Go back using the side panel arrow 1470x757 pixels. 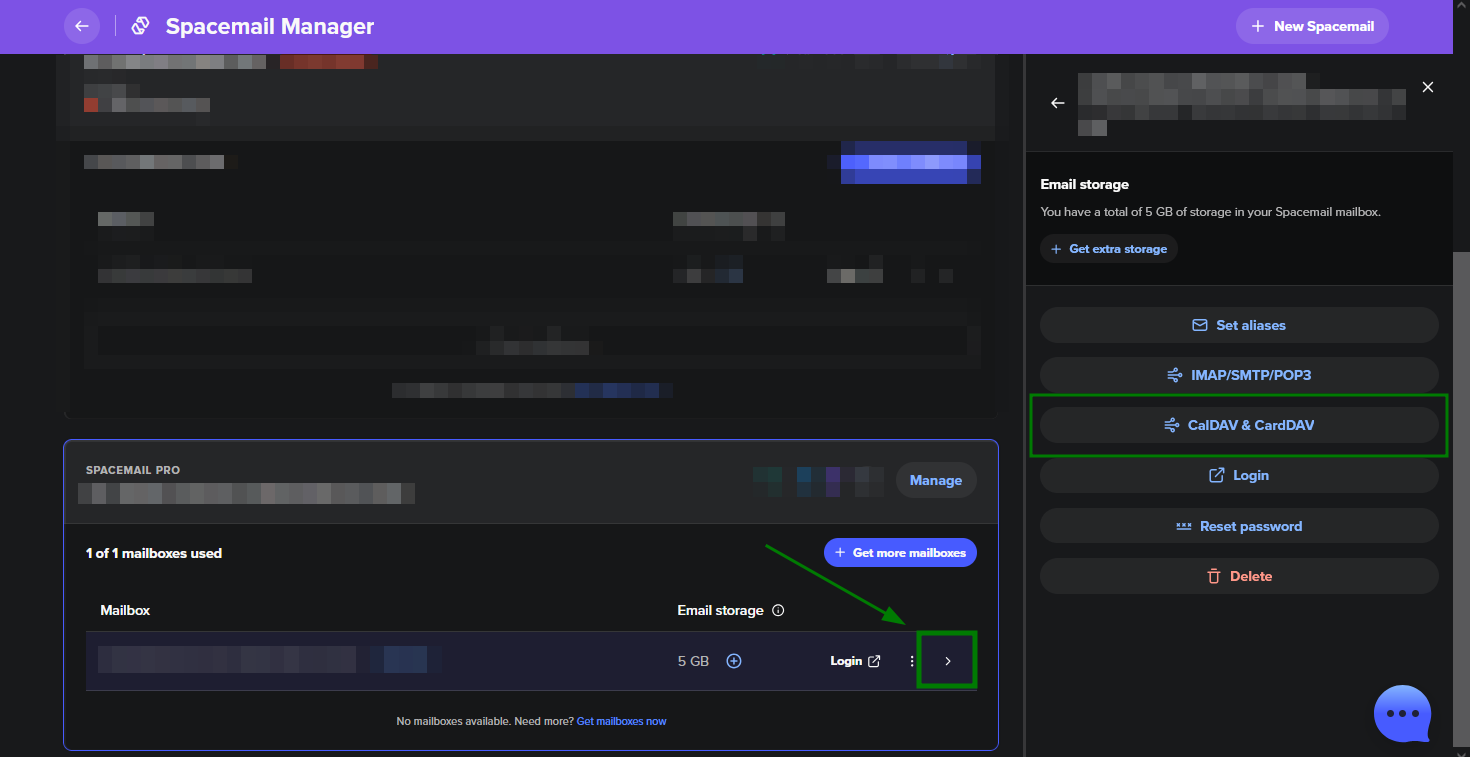1058,103
